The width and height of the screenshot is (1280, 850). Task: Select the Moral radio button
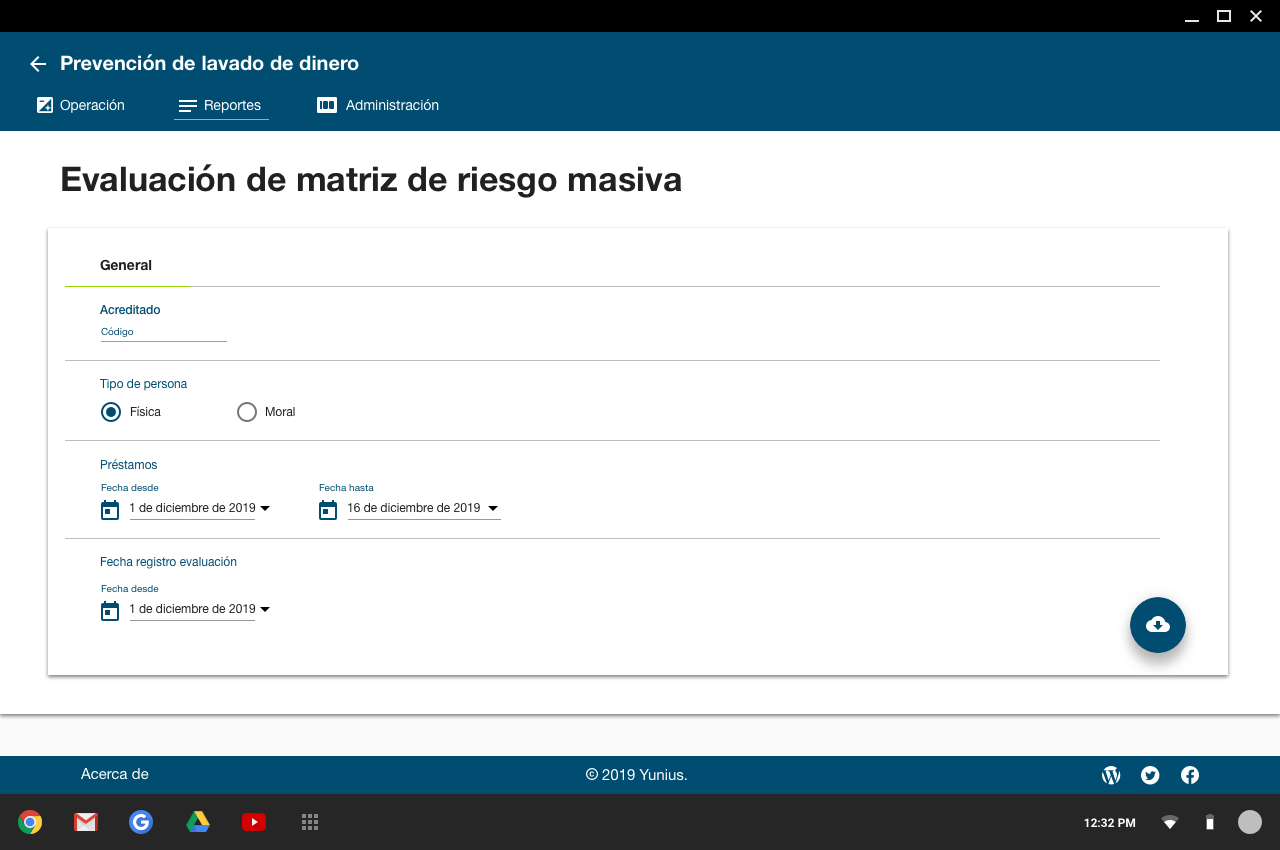tap(247, 412)
